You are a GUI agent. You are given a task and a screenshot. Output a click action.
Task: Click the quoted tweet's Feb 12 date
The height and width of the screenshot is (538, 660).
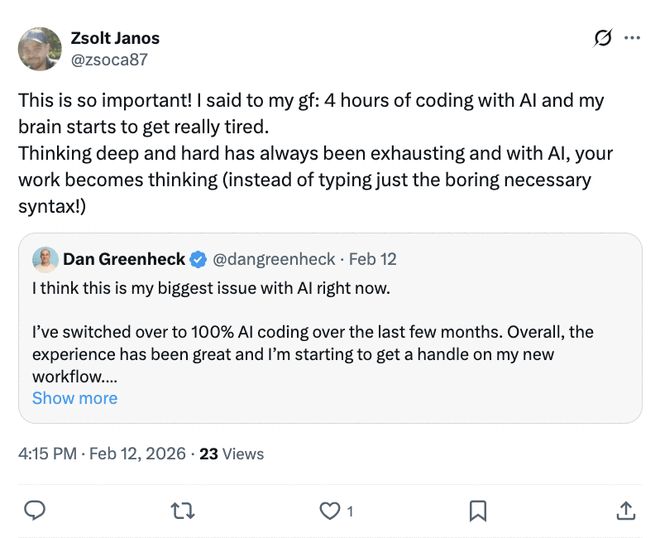tap(373, 259)
